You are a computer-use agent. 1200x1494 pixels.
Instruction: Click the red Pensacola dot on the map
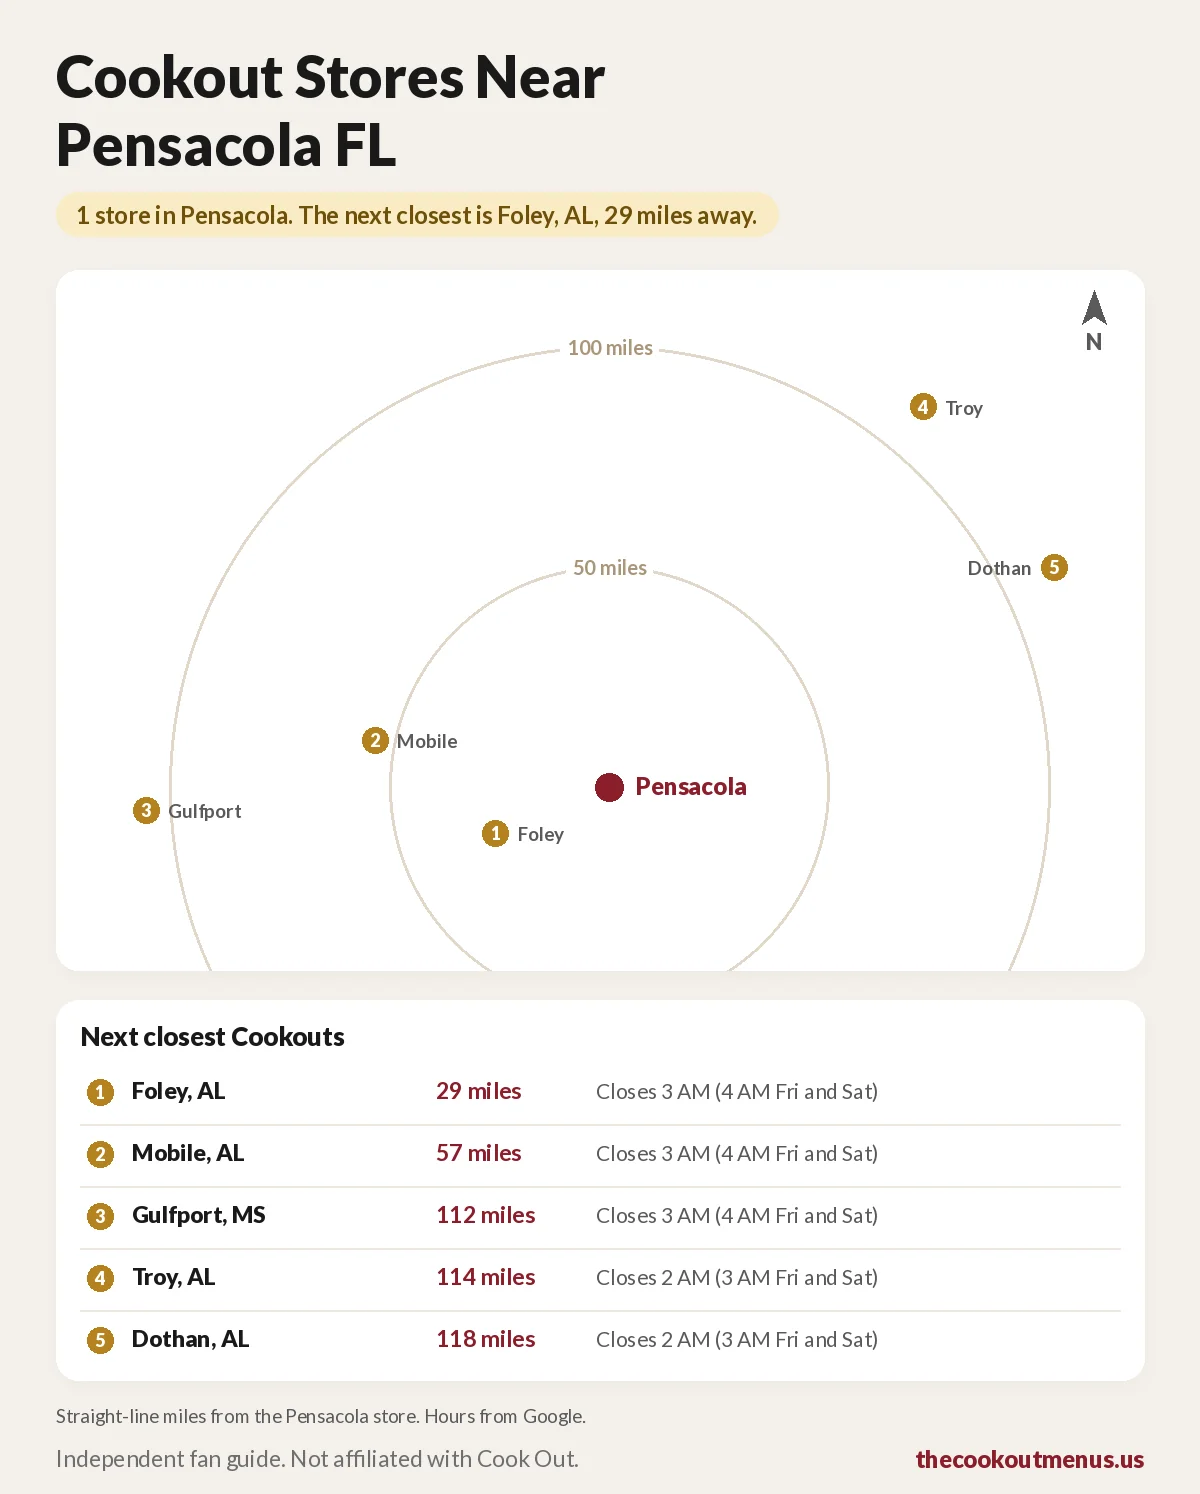[x=609, y=787]
